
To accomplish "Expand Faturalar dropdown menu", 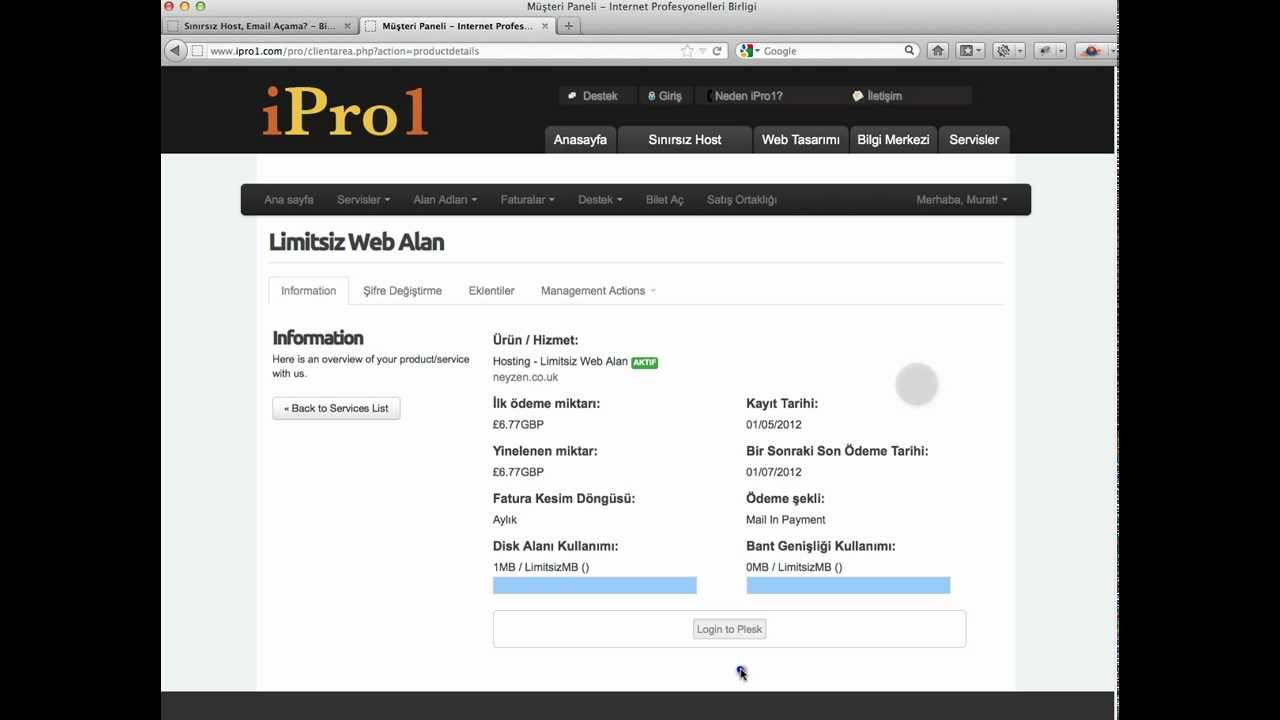I will (527, 200).
